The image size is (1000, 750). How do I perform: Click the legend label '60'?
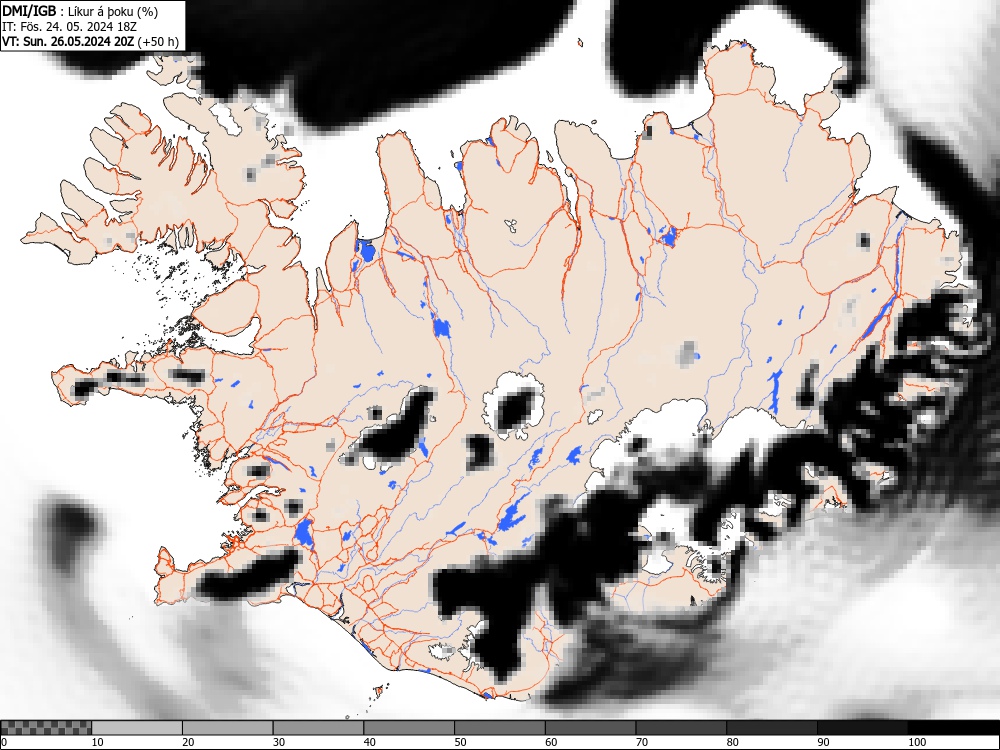(x=550, y=742)
